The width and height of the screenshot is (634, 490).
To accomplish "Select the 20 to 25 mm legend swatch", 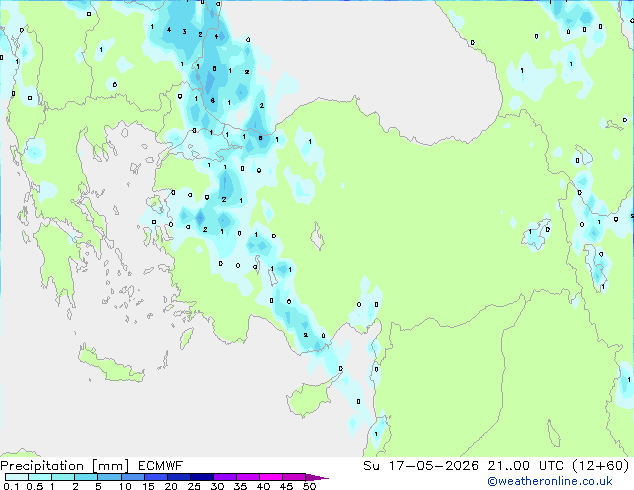I will pyautogui.click(x=179, y=477).
